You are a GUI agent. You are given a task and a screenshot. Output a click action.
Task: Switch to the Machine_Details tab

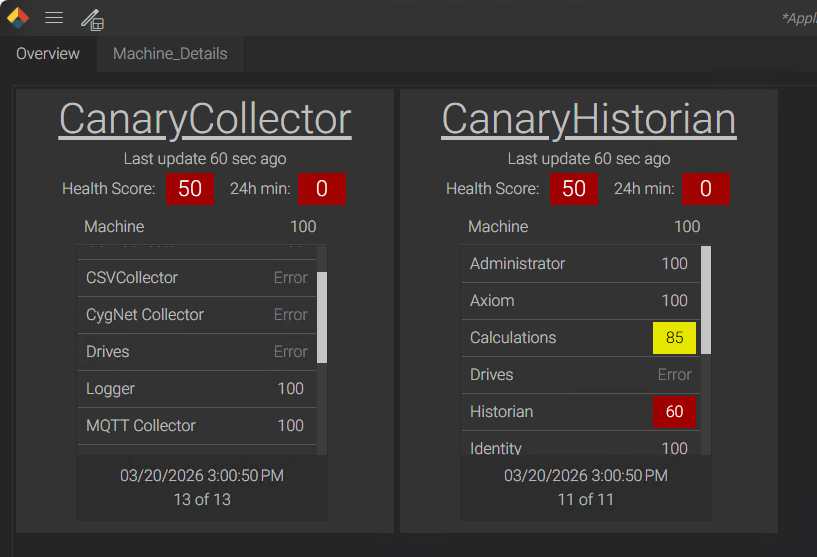pyautogui.click(x=170, y=54)
